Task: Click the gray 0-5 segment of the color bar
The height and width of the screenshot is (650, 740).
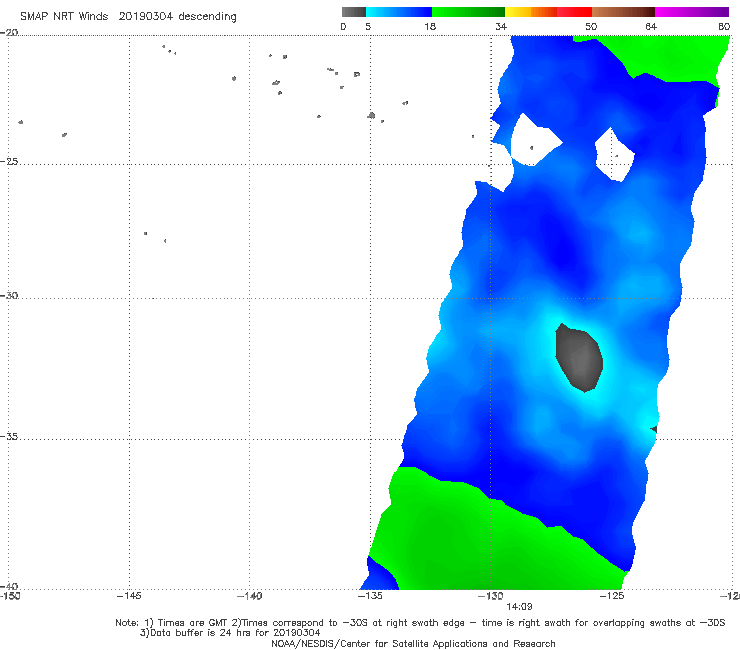Action: click(353, 12)
